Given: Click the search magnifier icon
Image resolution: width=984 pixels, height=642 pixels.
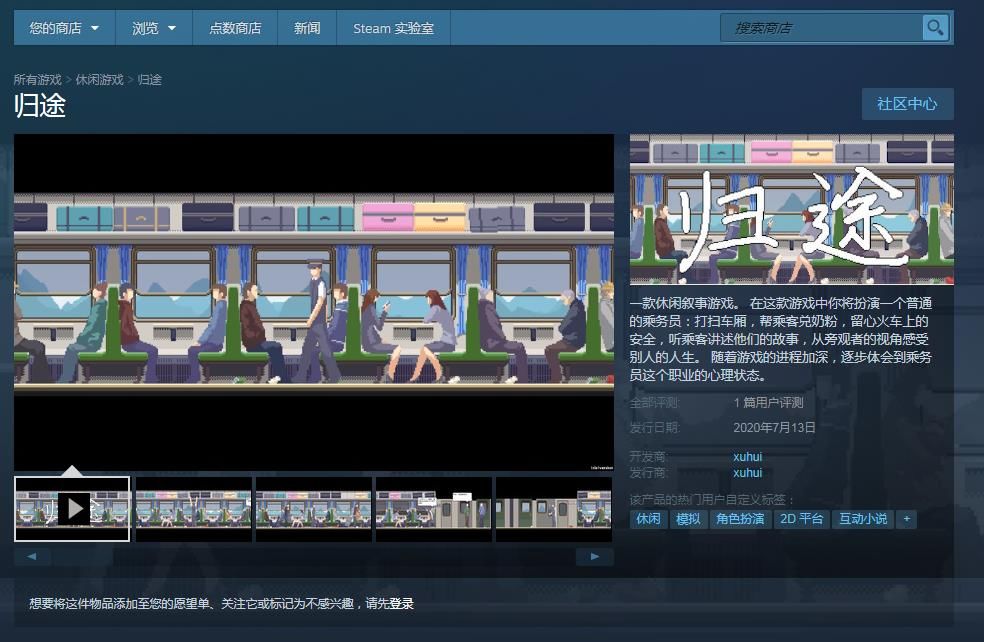Looking at the screenshot, I should [x=935, y=28].
